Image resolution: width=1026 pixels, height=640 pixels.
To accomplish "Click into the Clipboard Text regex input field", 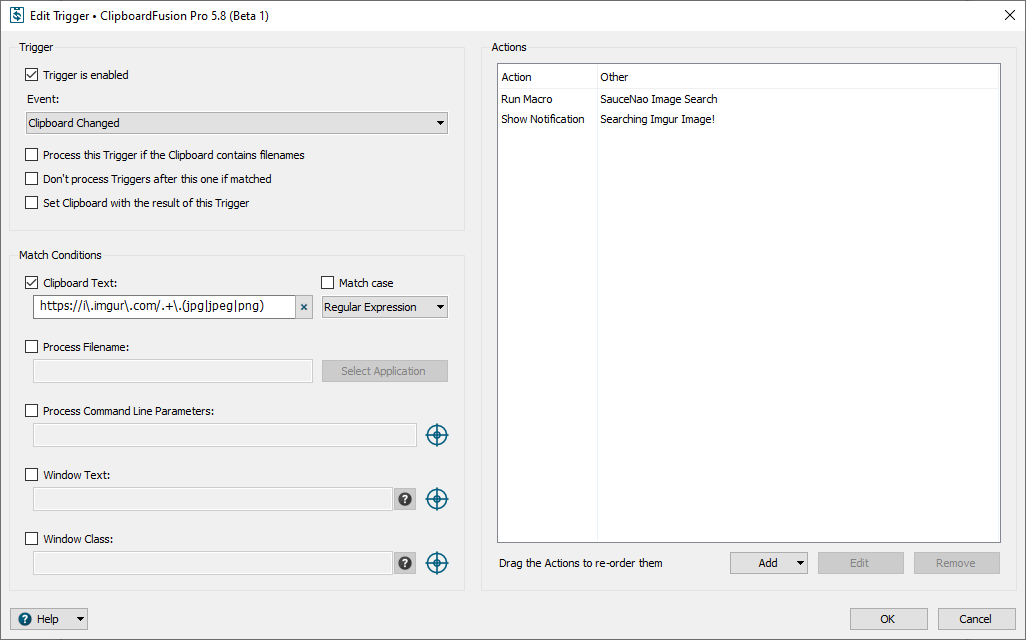I will (x=164, y=307).
